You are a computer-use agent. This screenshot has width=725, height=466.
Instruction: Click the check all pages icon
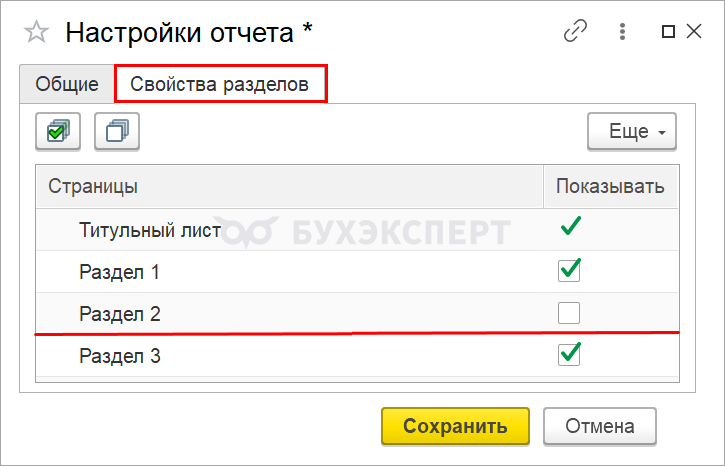point(57,131)
